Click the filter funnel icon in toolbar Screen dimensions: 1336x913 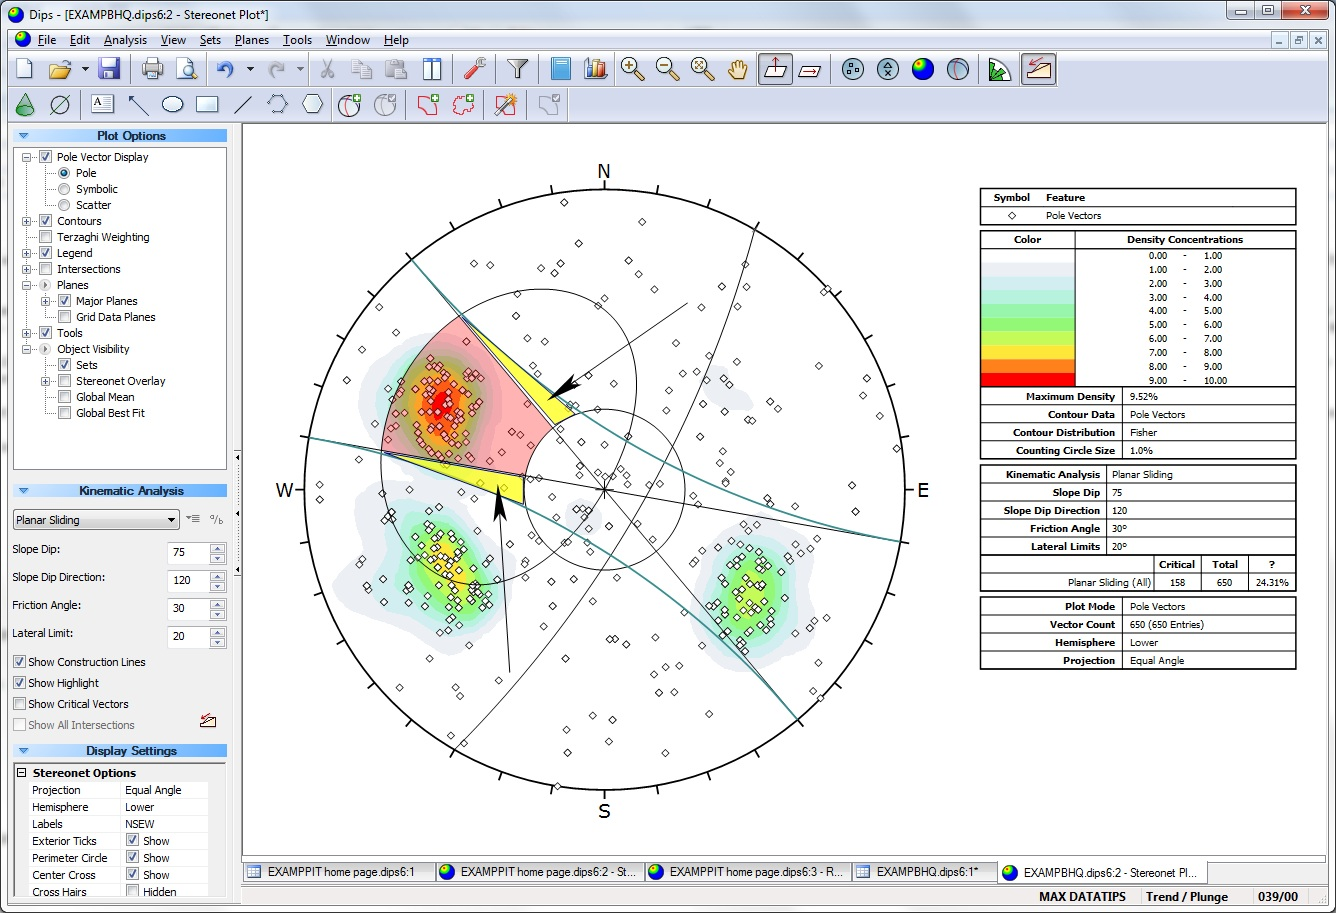(x=517, y=69)
